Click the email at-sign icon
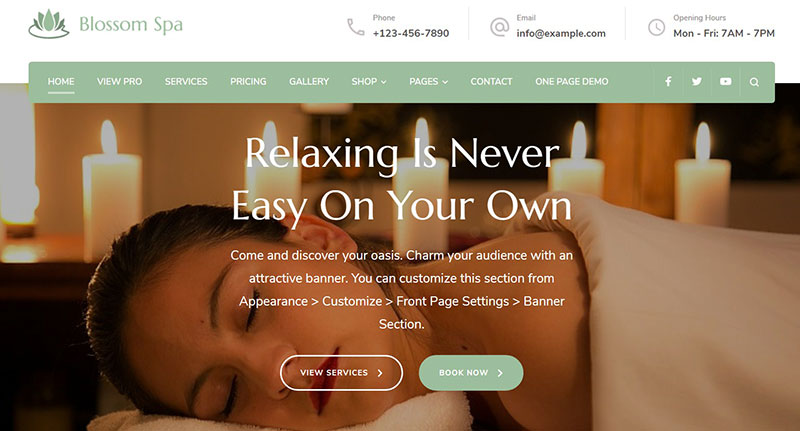Viewport: 800px width, 431px height. tap(499, 27)
